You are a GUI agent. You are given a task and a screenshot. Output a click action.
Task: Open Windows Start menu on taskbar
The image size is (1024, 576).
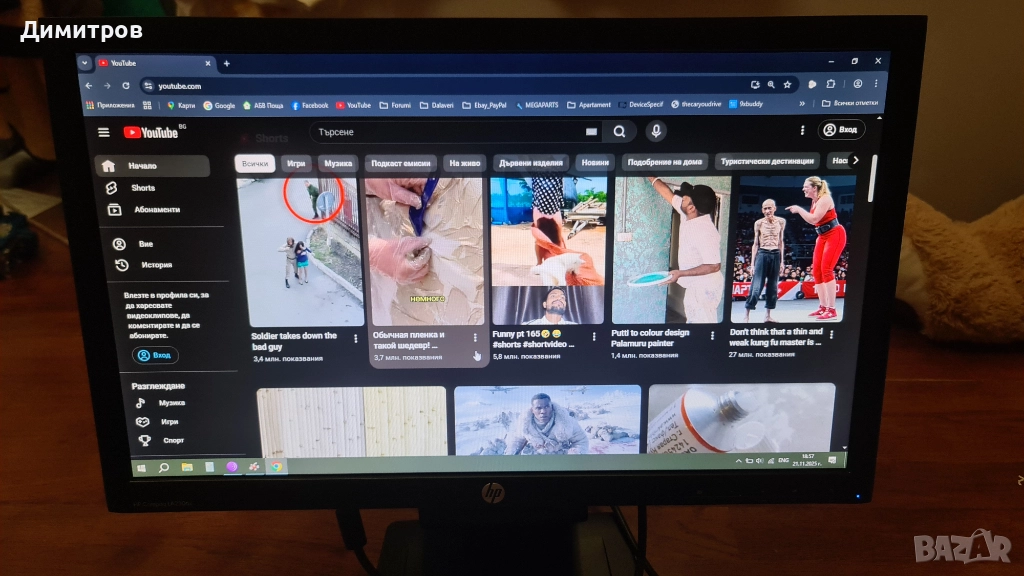point(140,467)
